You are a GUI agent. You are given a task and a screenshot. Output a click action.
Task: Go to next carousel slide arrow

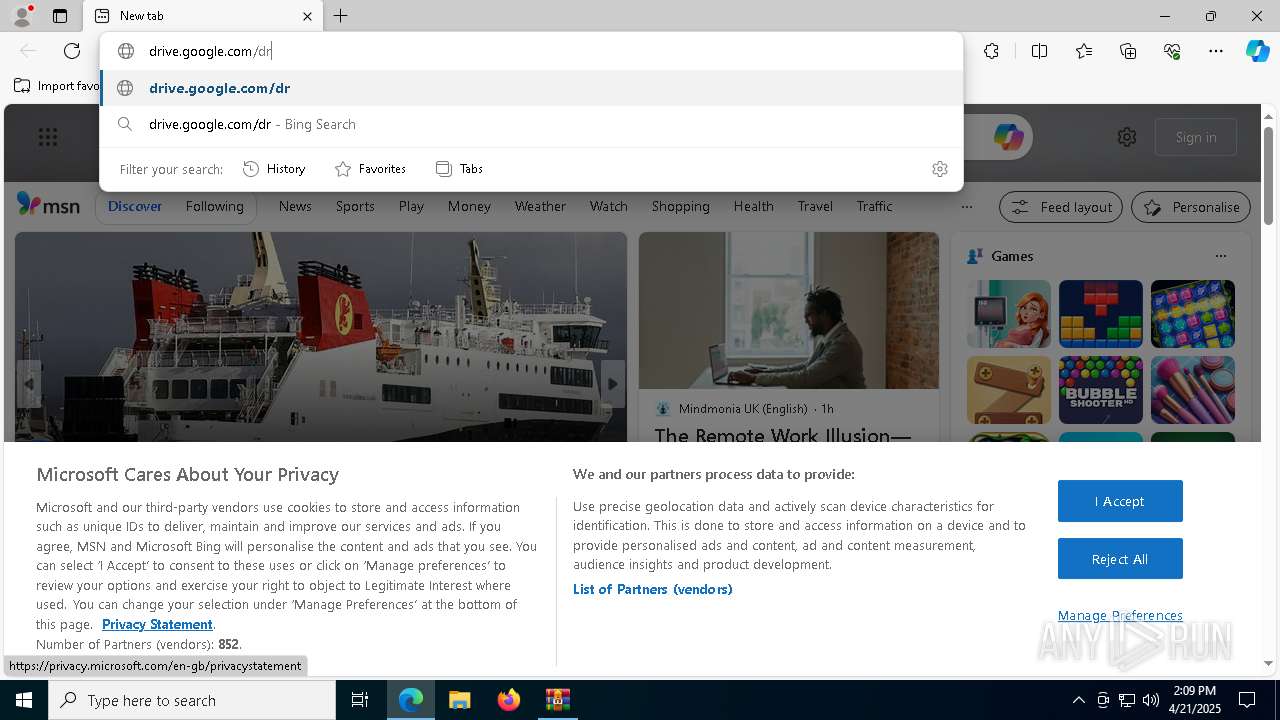[x=613, y=384]
